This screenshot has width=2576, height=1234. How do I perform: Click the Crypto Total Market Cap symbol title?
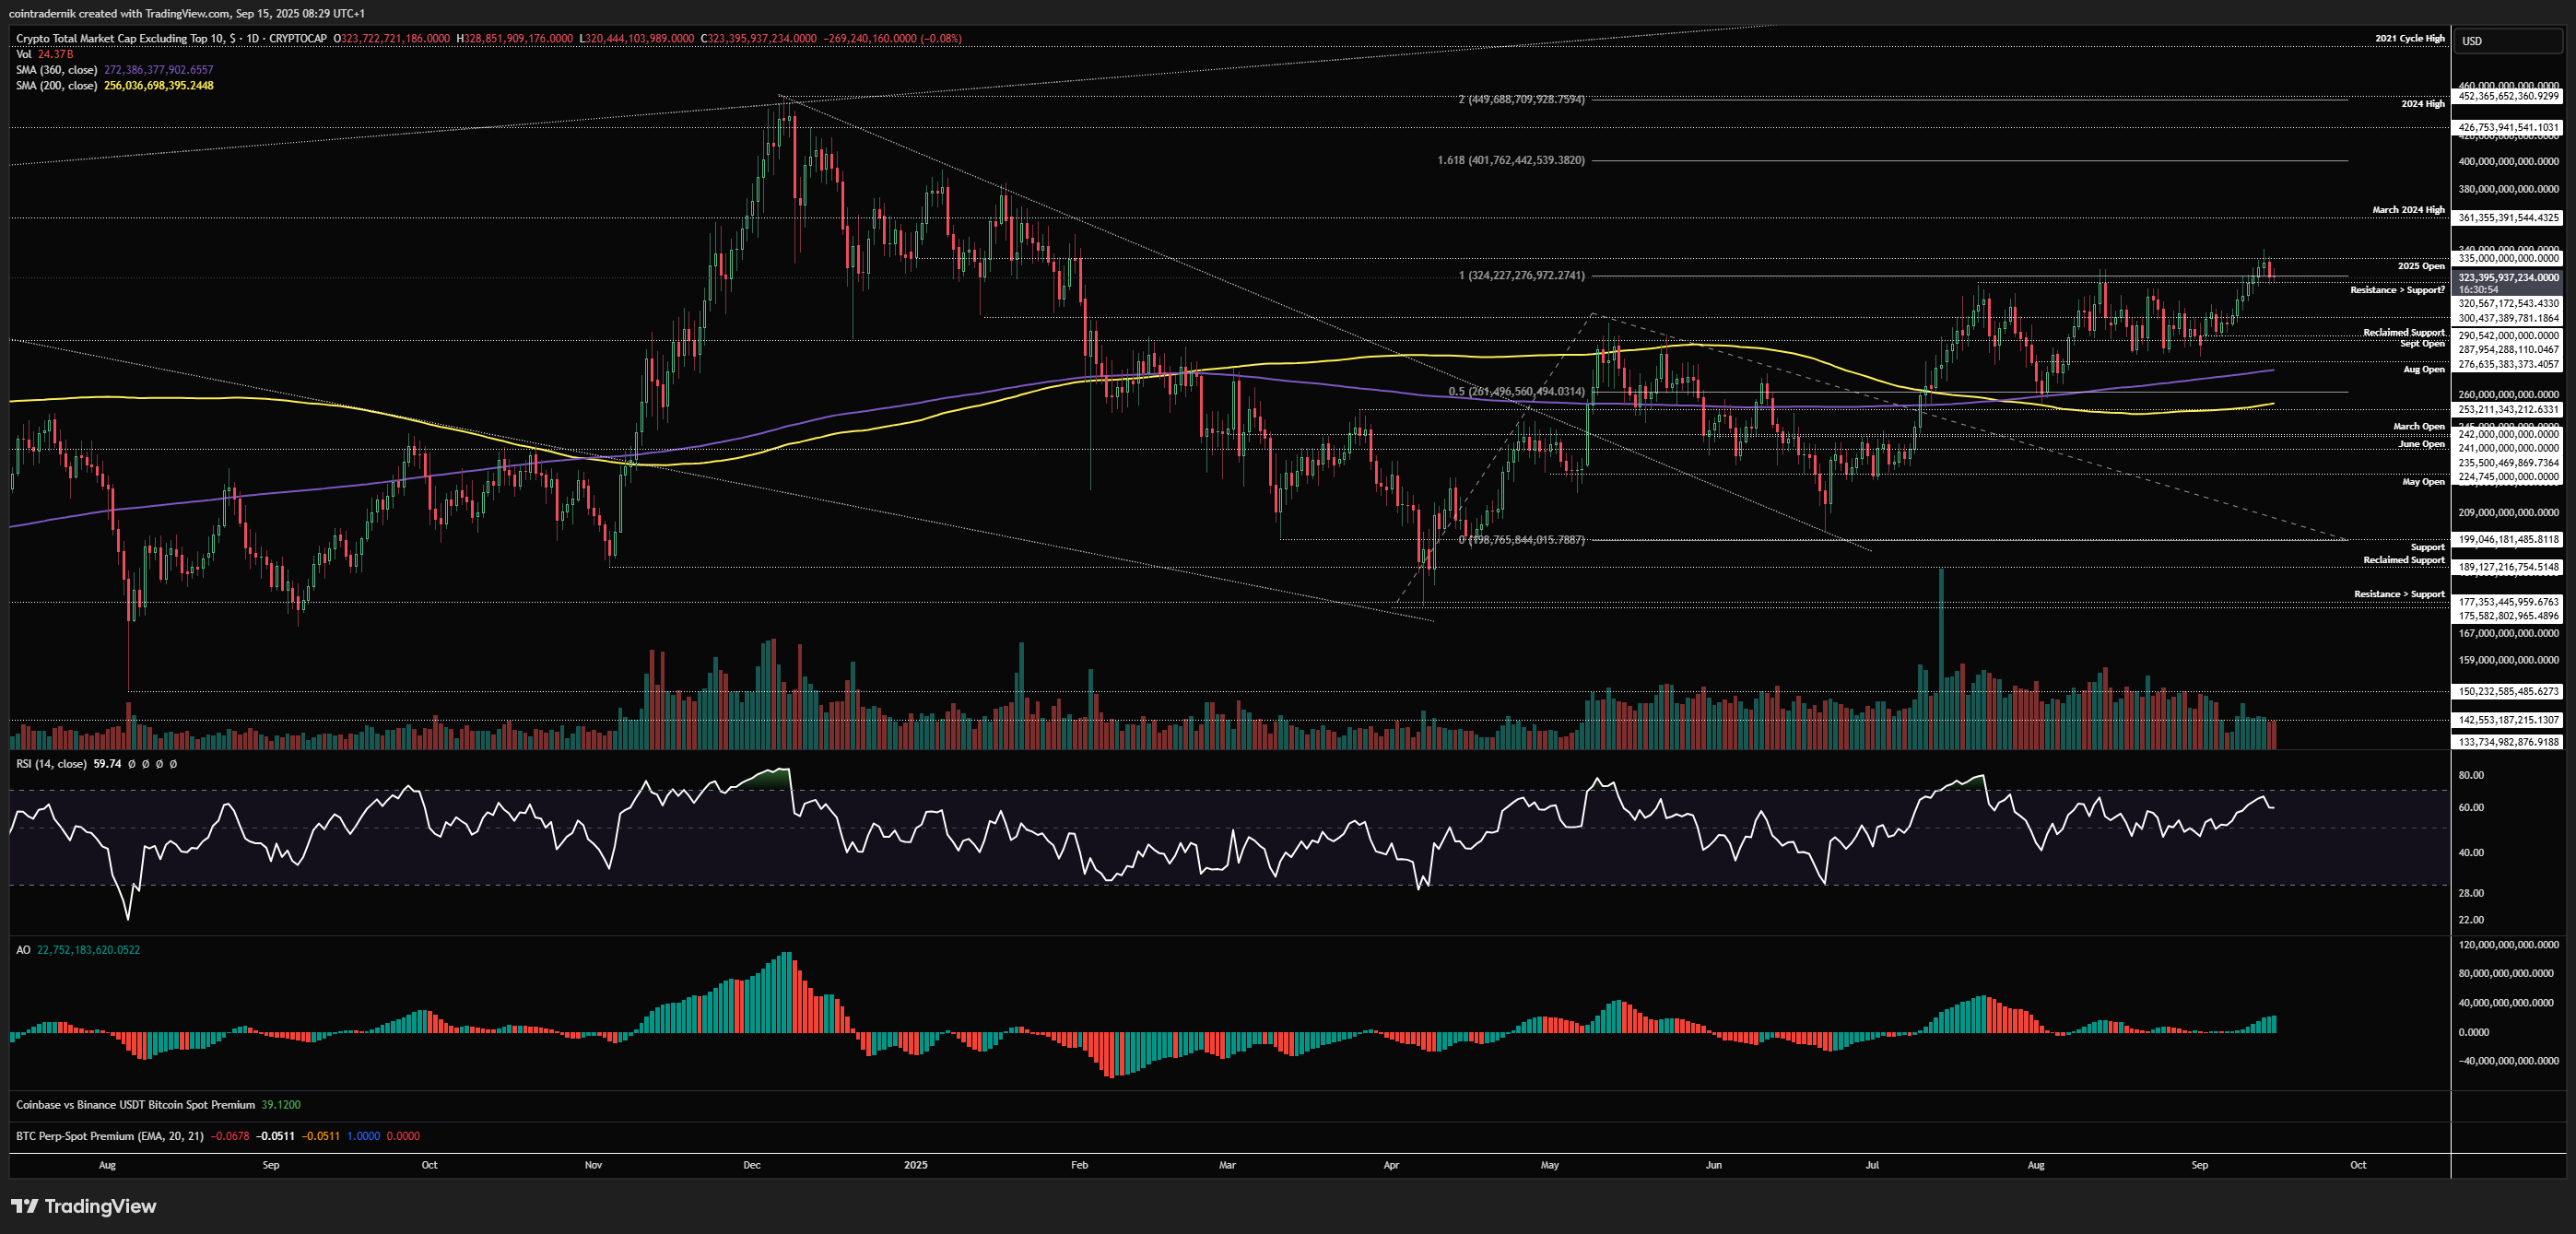[171, 38]
